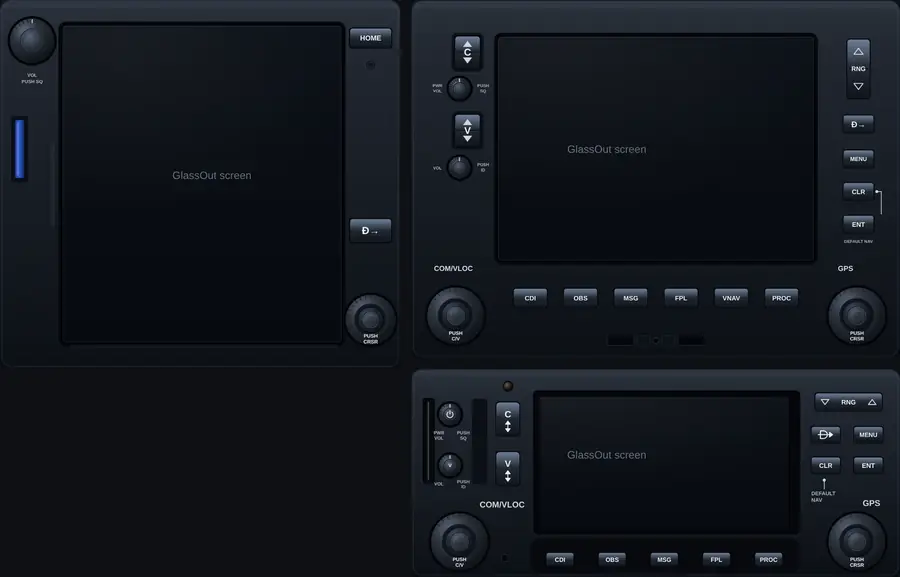This screenshot has width=900, height=577.
Task: Open MSG page on the lower right unit
Action: pyautogui.click(x=664, y=559)
